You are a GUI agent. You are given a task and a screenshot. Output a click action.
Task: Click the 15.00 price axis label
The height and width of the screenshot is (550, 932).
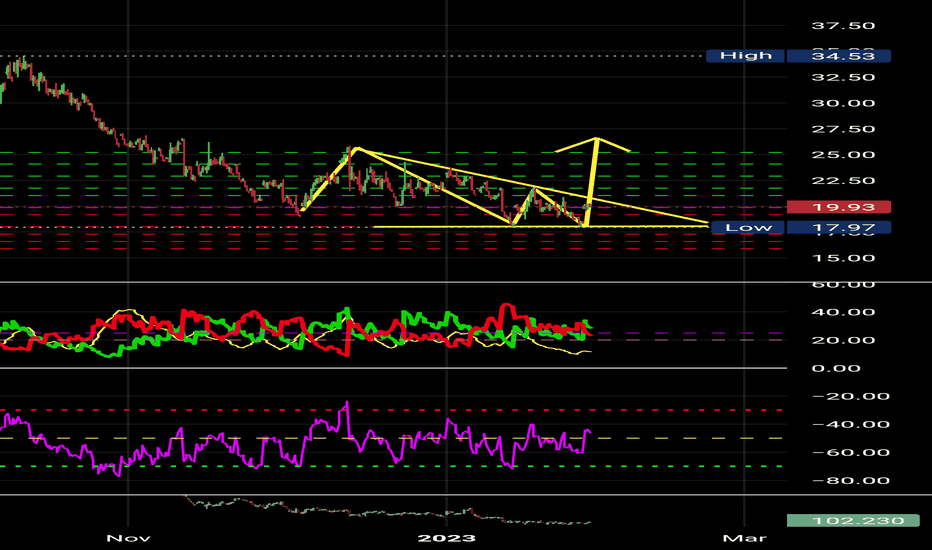[843, 258]
